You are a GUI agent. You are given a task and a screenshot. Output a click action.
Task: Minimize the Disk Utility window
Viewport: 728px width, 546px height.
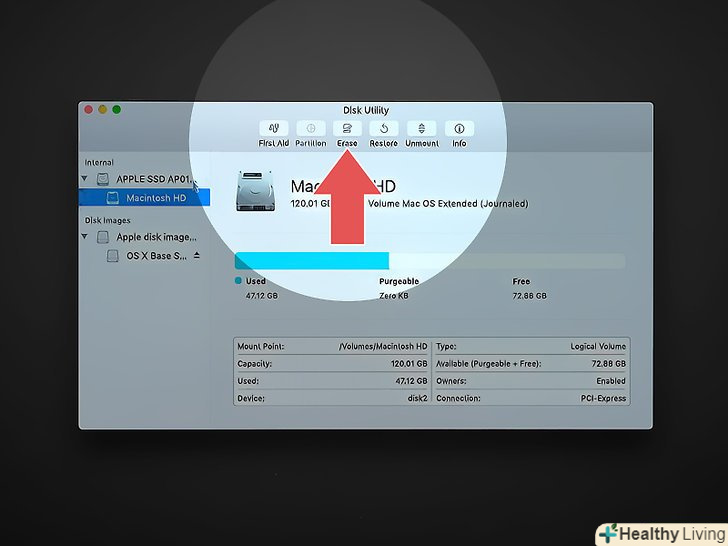[x=103, y=110]
